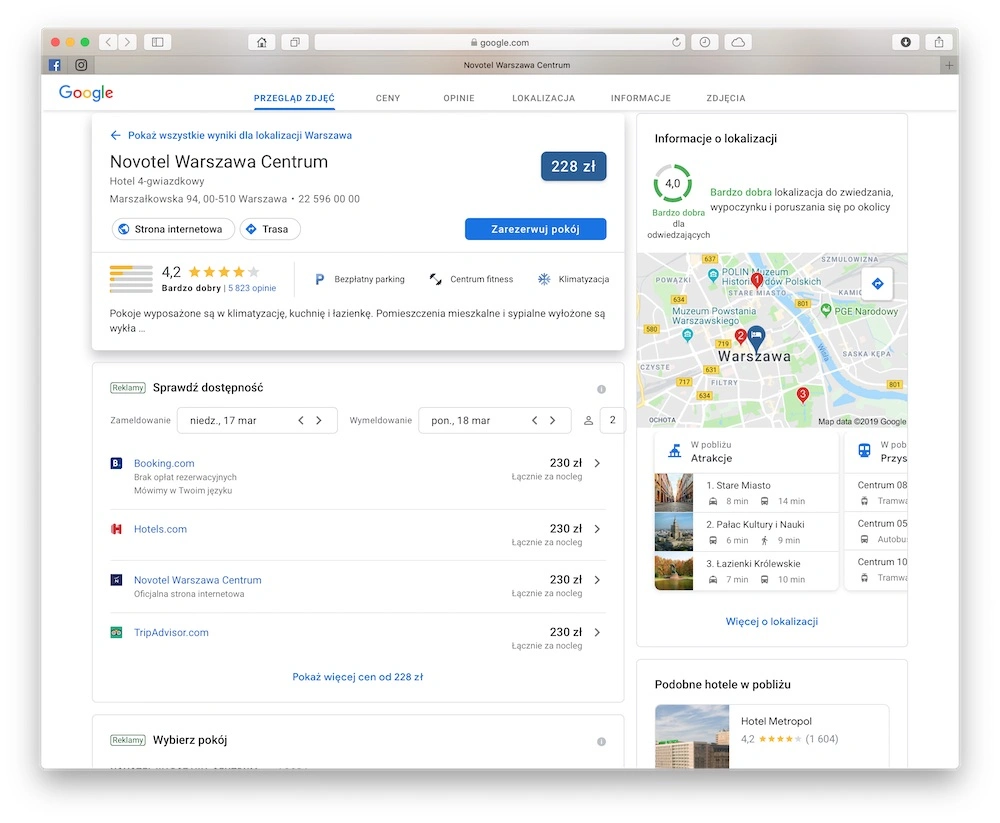The height and width of the screenshot is (823, 1000).
Task: Click the Google logo
Action: coord(86,93)
